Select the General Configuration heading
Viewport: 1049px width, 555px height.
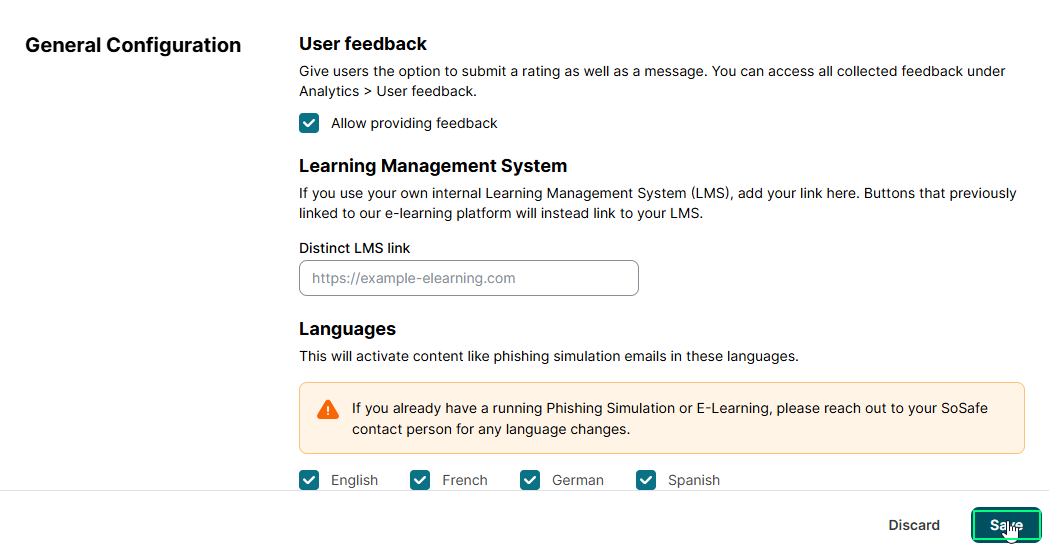click(133, 45)
